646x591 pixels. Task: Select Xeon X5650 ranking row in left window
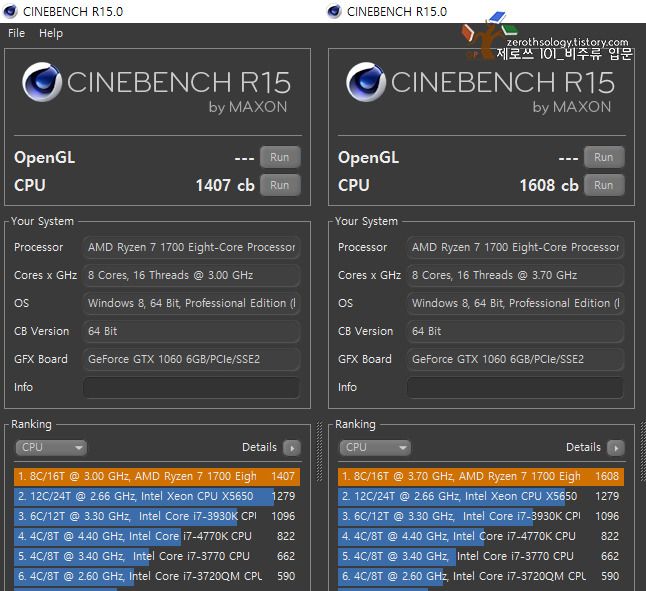(157, 496)
